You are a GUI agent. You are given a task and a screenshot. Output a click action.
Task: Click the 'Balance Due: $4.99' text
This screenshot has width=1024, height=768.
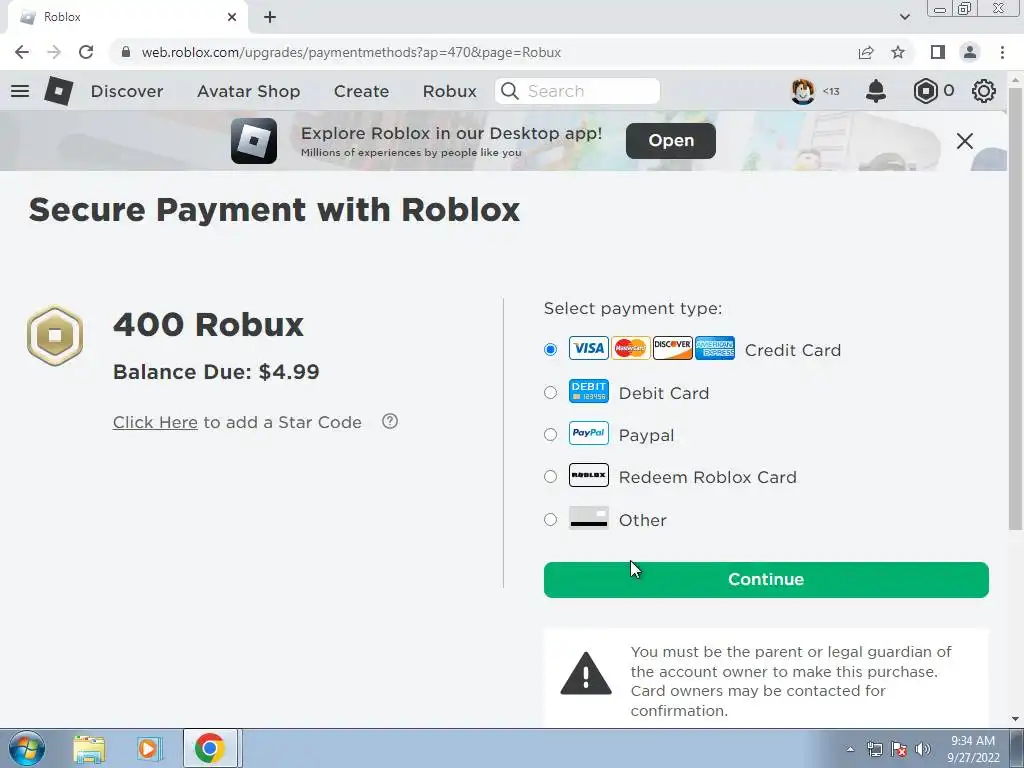pos(216,372)
